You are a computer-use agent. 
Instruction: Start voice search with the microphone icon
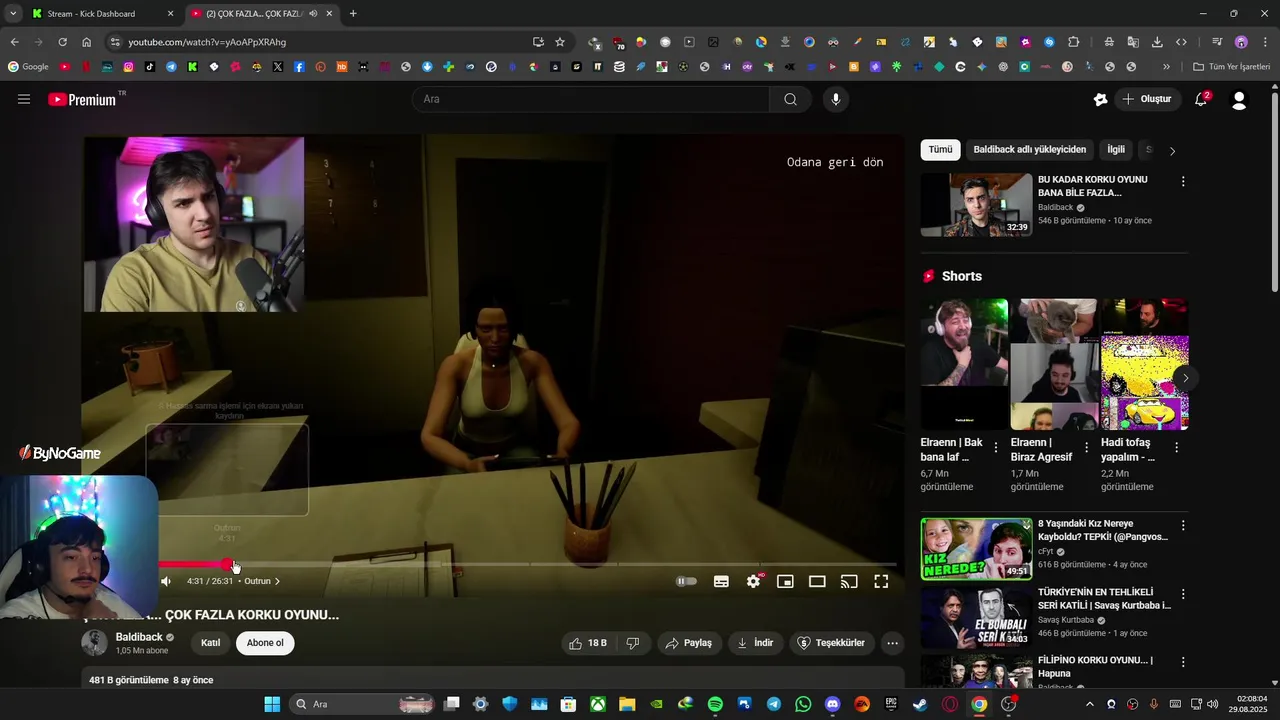[x=836, y=99]
